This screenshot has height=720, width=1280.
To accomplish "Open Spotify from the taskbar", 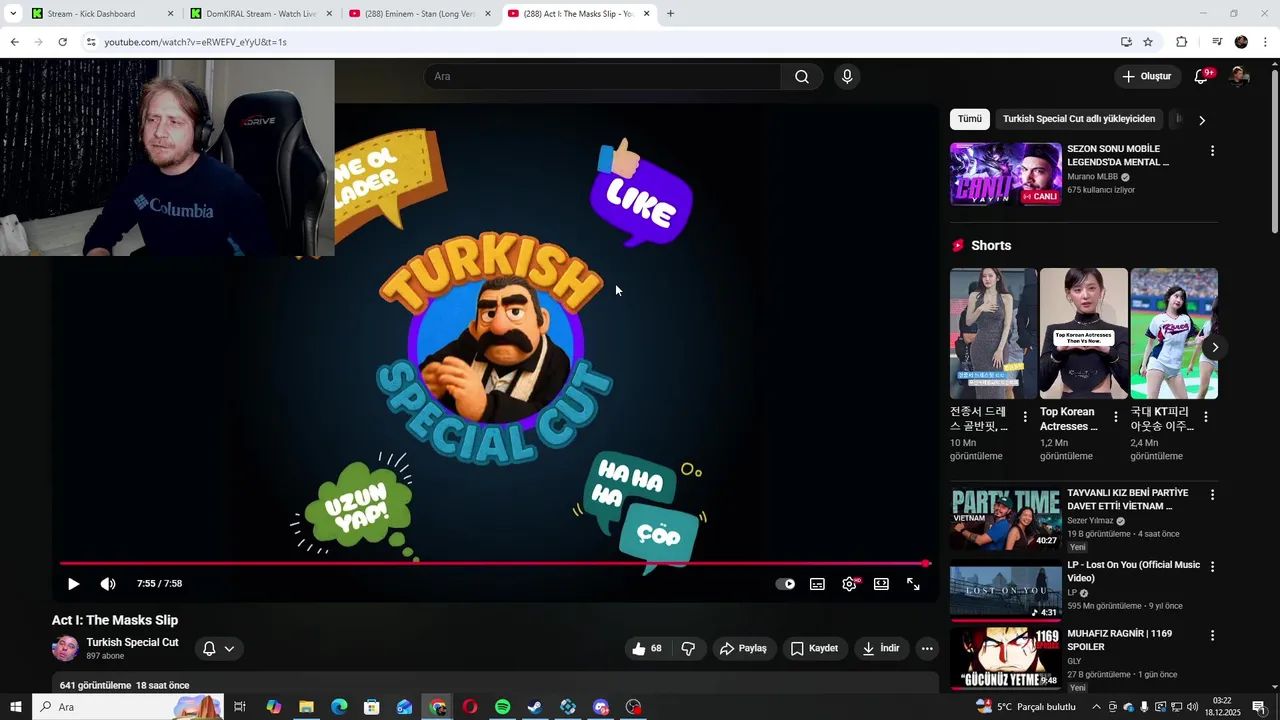I will (502, 707).
